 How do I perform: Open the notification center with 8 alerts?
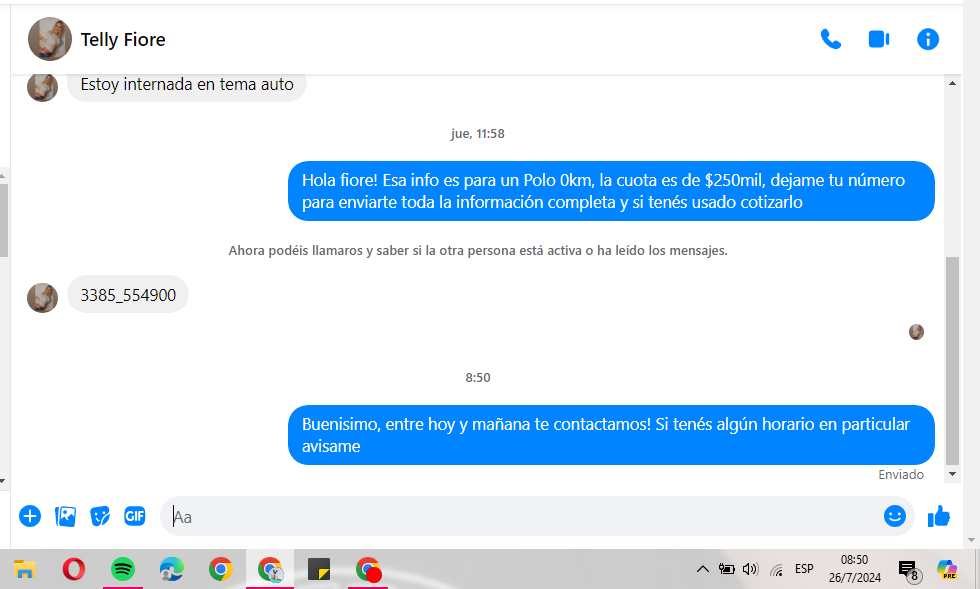pos(909,570)
